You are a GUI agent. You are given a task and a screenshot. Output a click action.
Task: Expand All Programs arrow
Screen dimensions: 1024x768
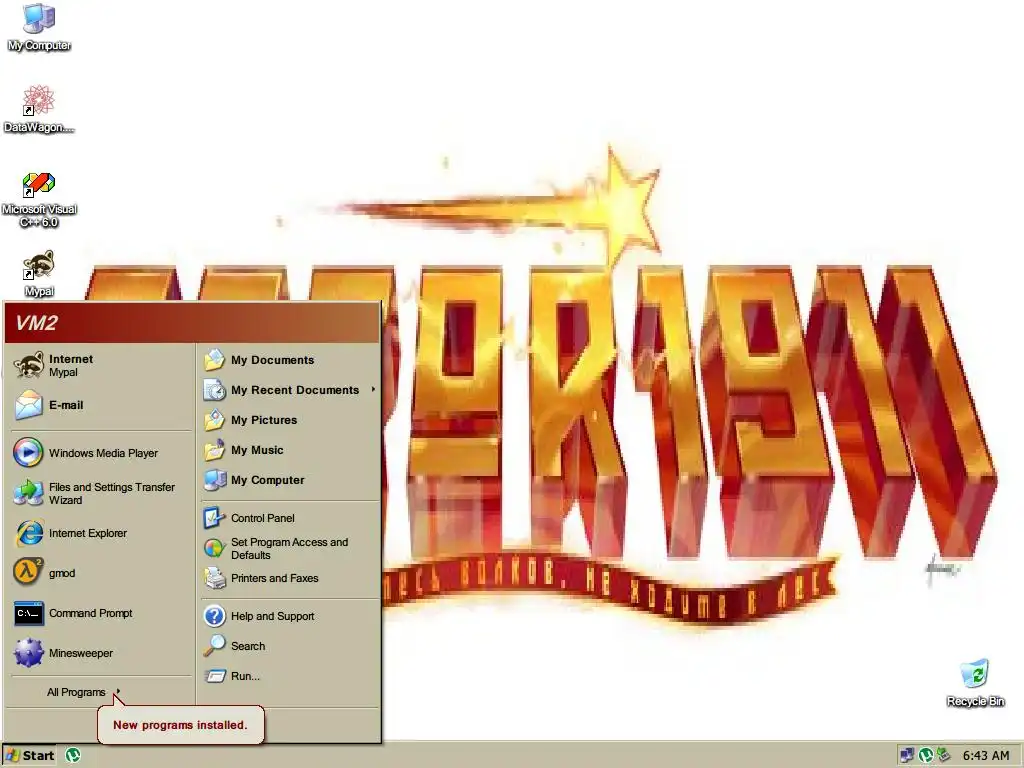118,692
